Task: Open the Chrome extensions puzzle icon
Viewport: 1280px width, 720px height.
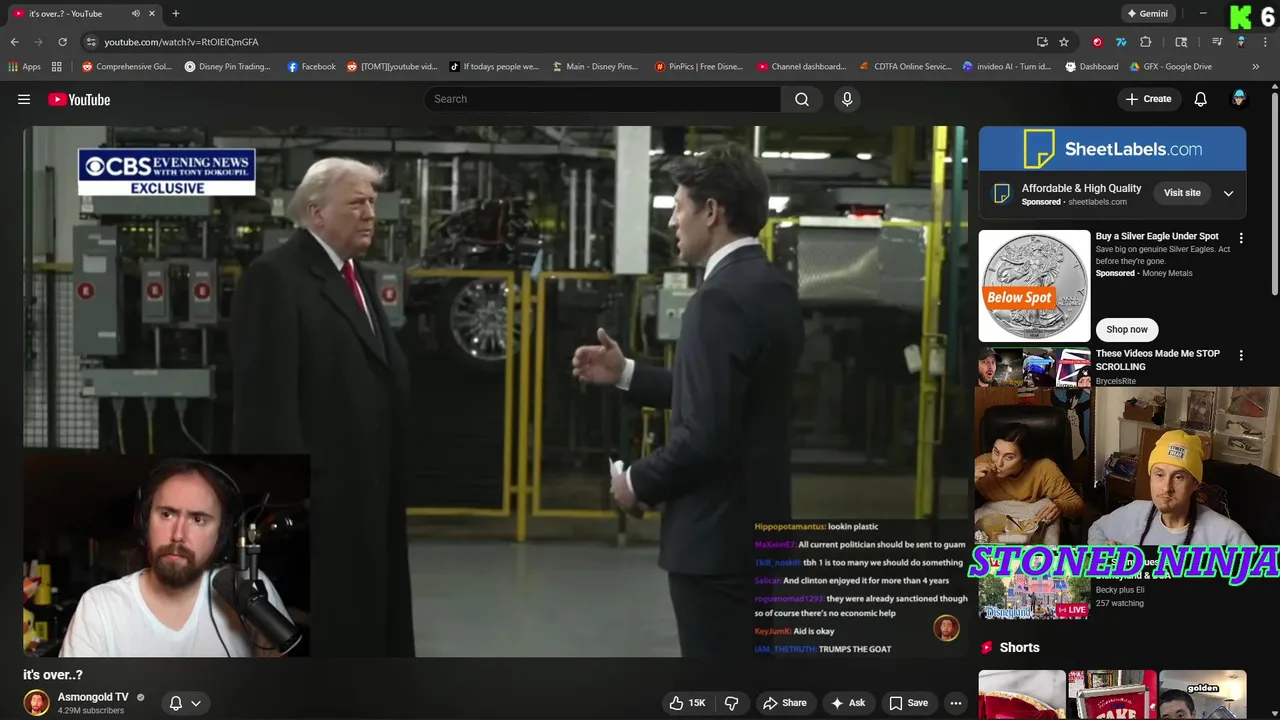Action: coord(1146,42)
